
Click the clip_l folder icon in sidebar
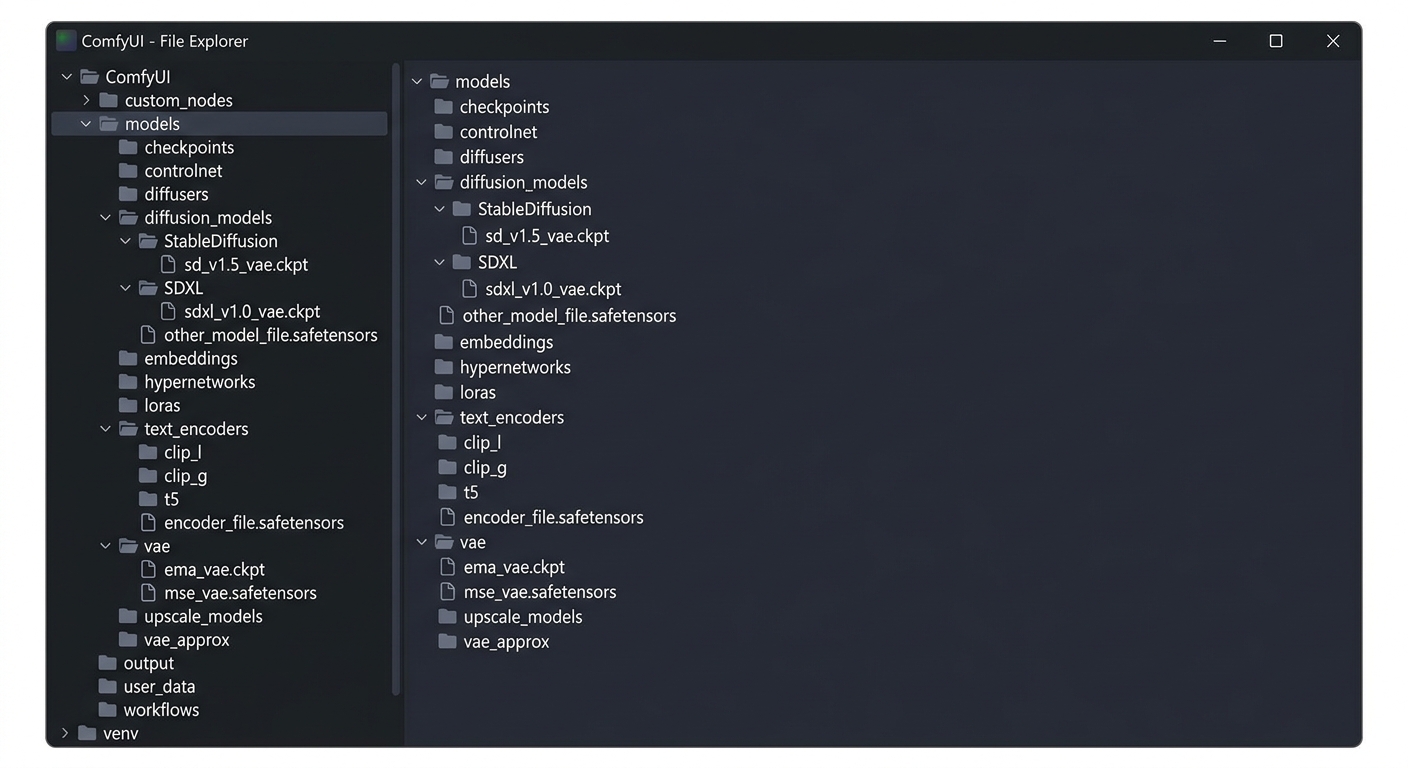pyautogui.click(x=148, y=452)
